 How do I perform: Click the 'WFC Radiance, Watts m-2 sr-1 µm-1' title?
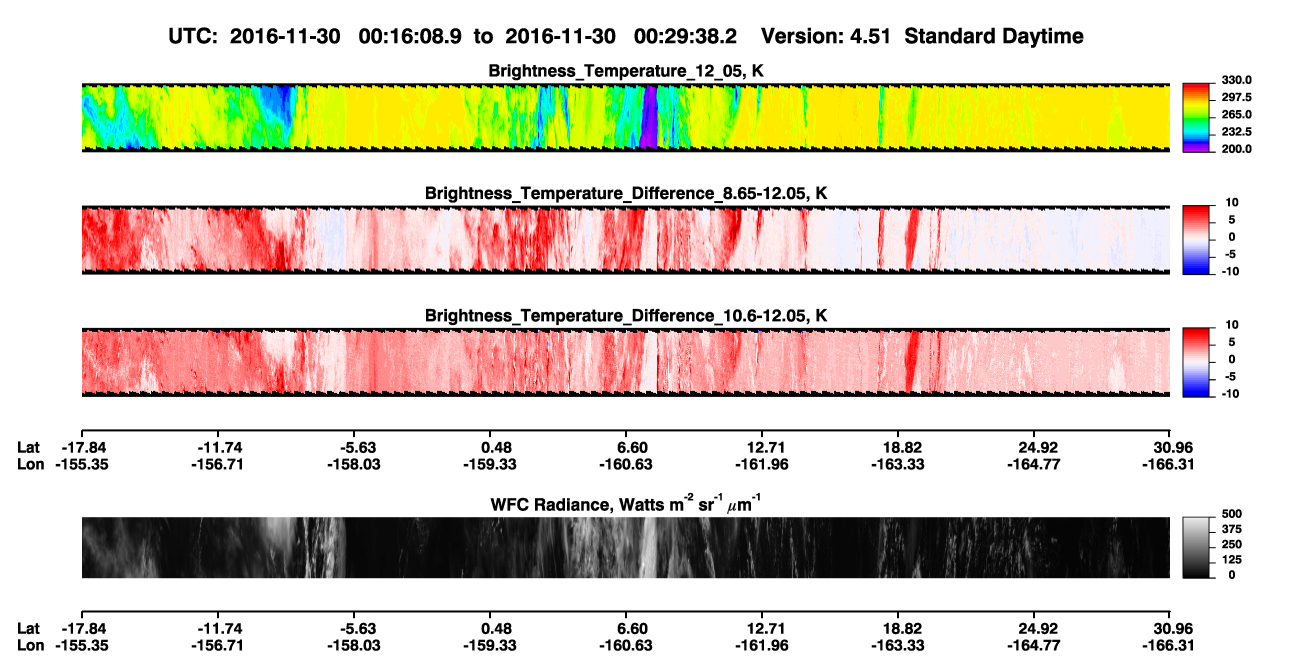click(626, 503)
